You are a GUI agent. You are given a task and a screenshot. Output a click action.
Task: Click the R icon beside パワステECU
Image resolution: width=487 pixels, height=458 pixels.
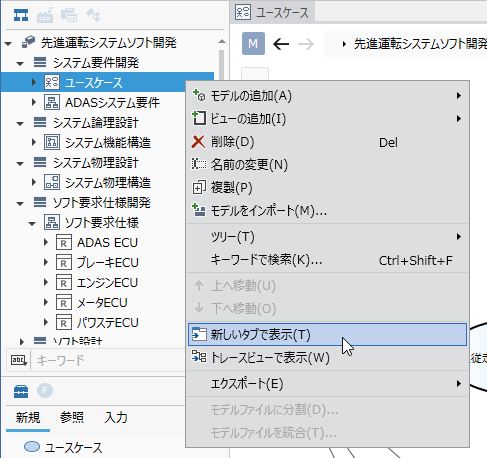click(64, 322)
